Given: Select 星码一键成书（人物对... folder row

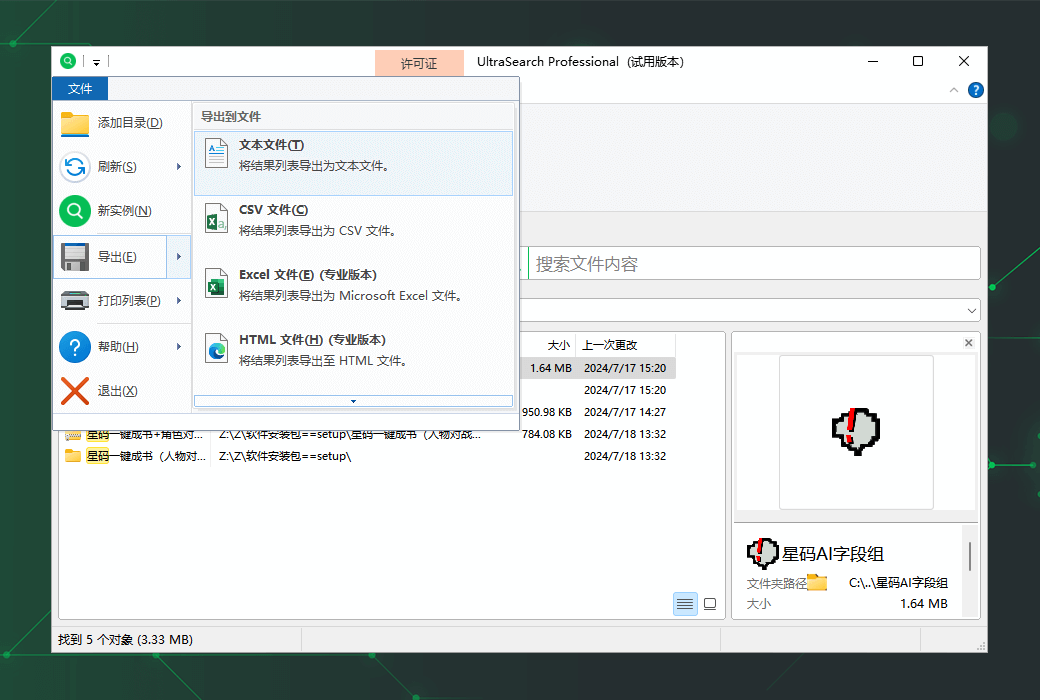Looking at the screenshot, I should 368,456.
